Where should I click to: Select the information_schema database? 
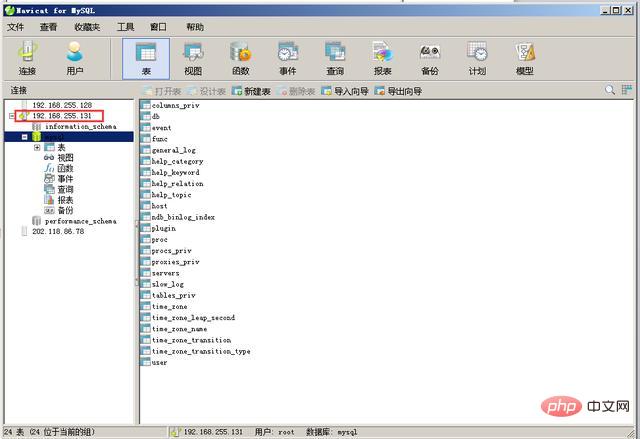pyautogui.click(x=81, y=126)
